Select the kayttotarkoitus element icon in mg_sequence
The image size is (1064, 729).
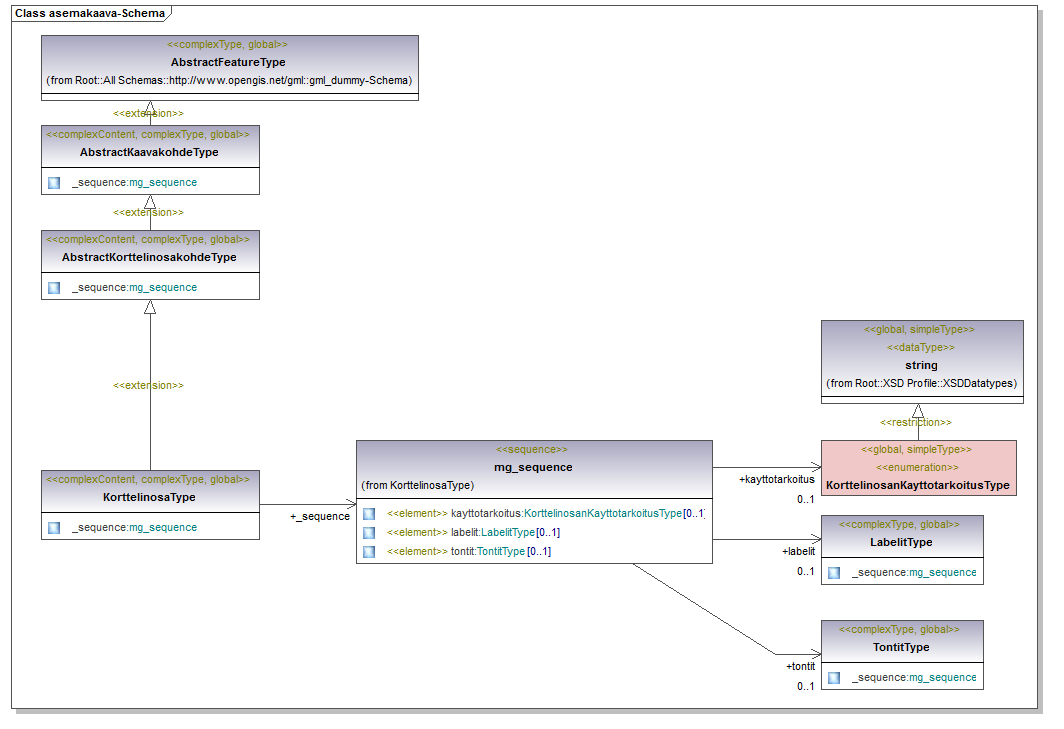(369, 514)
